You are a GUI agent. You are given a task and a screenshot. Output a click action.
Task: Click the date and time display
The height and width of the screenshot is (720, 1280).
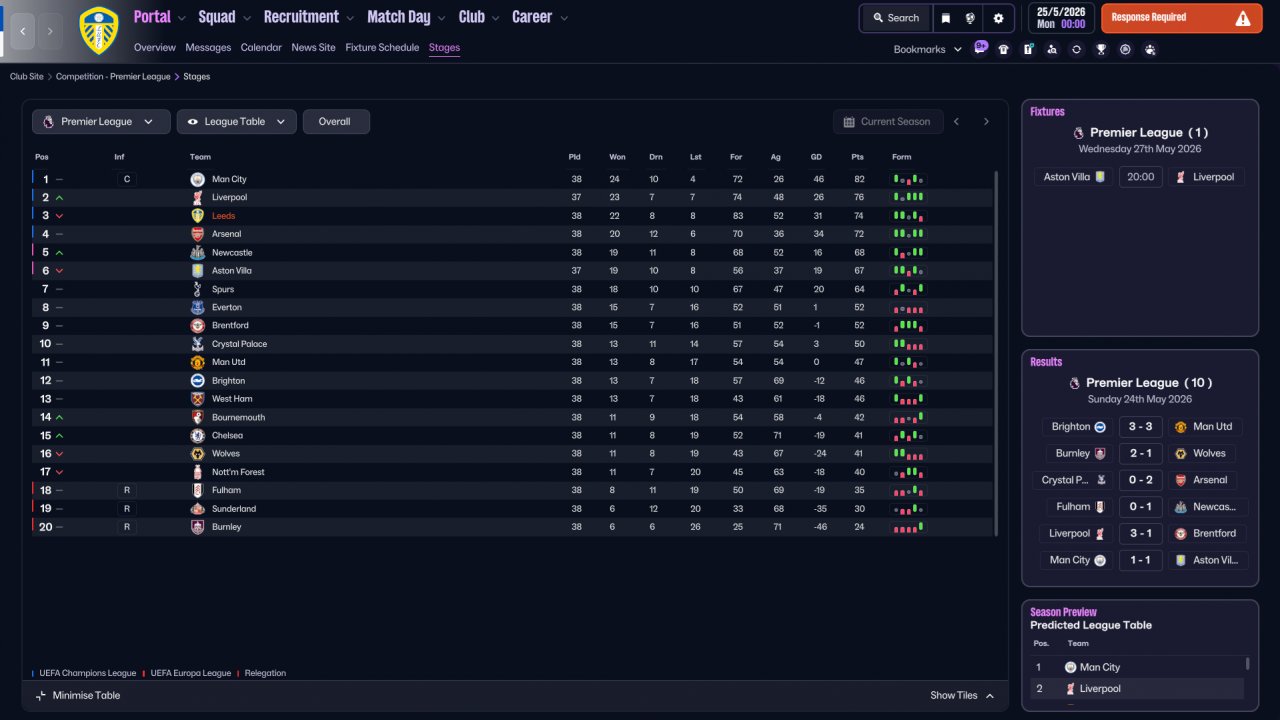(x=1060, y=18)
